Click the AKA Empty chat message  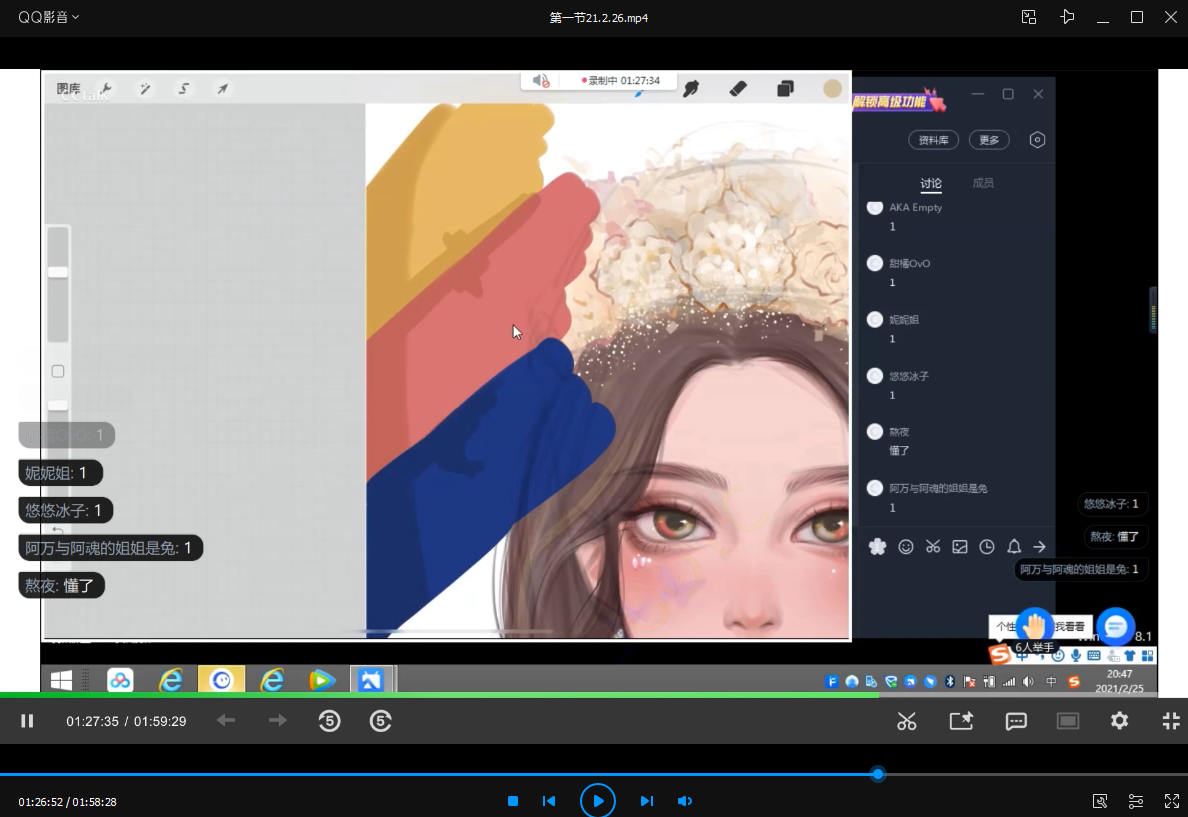click(955, 217)
